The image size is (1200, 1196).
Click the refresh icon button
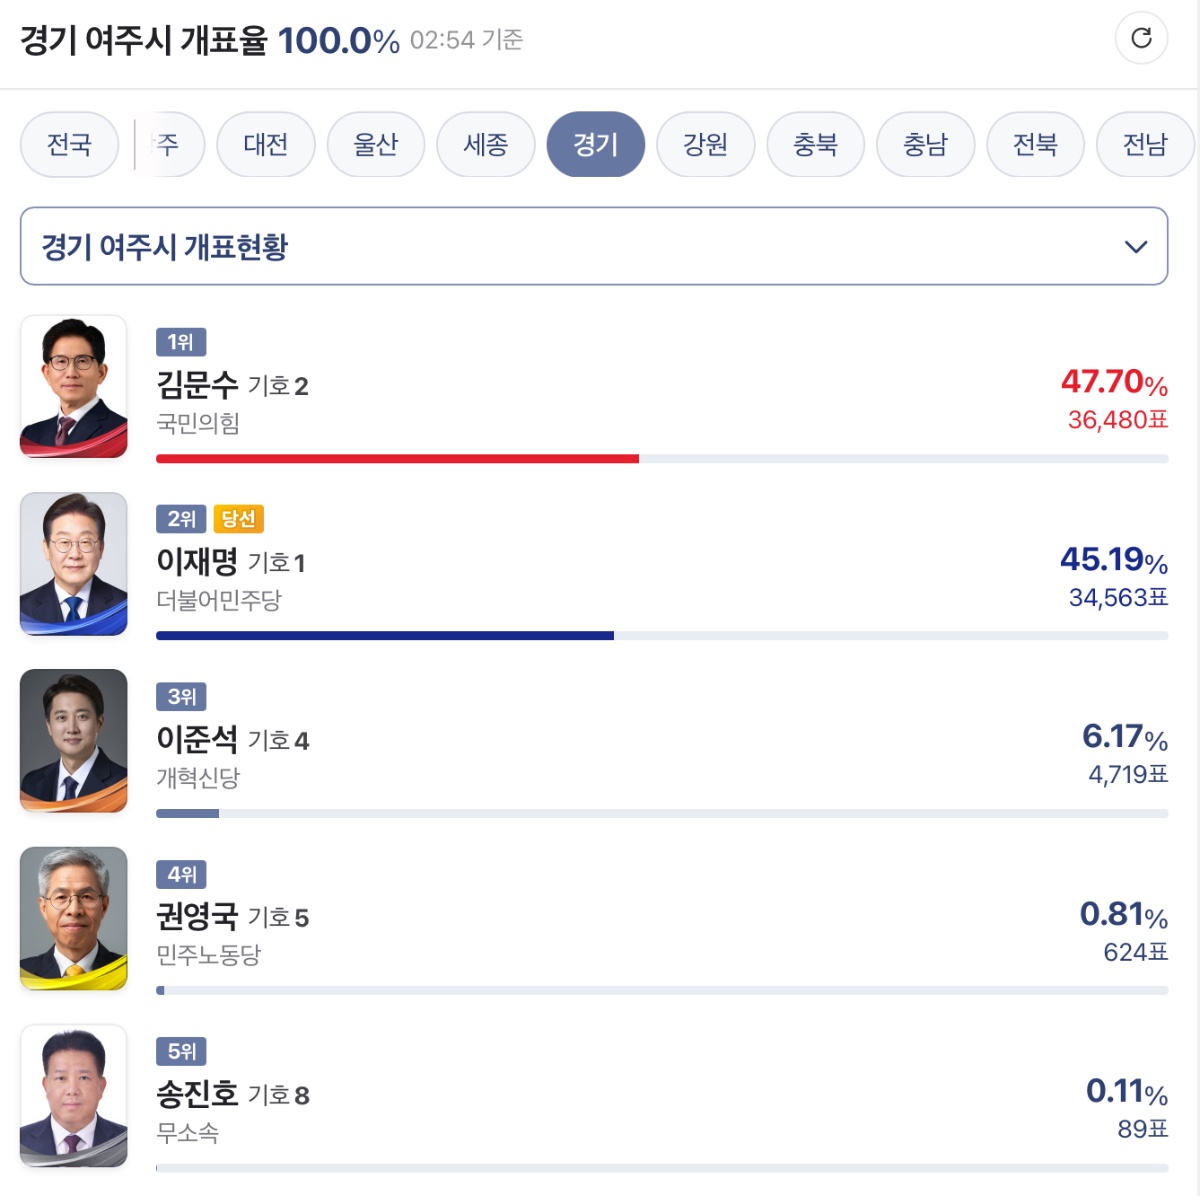click(x=1141, y=38)
